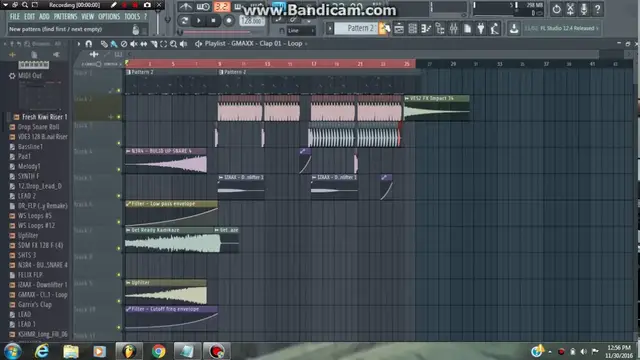Click the undo history power-shaped icon
Screen dimensions: 640x360
pyautogui.click(x=556, y=9)
